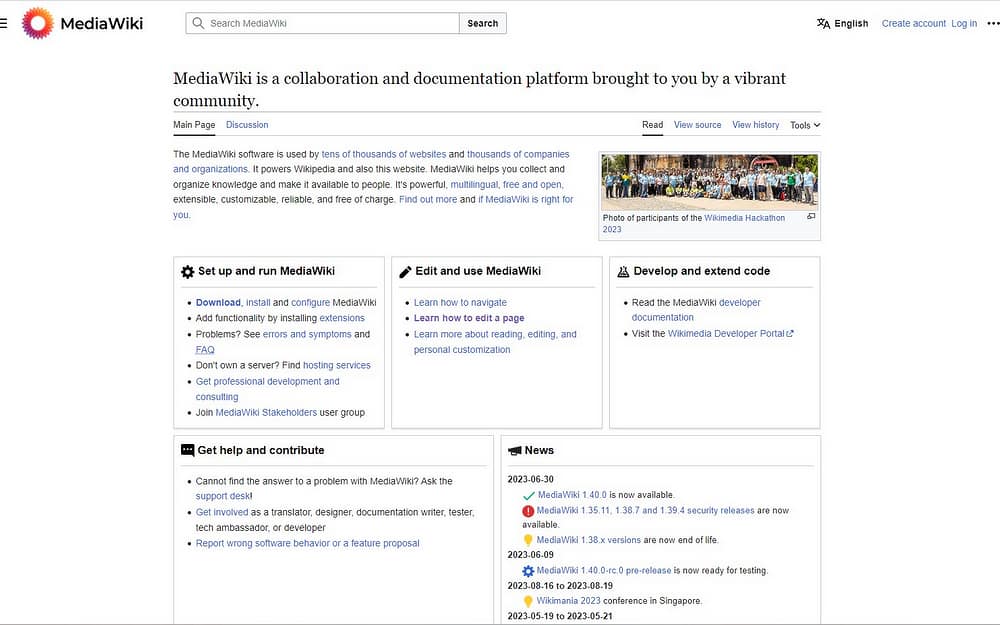Select the View source tab
The image size is (1000, 625).
coord(697,125)
